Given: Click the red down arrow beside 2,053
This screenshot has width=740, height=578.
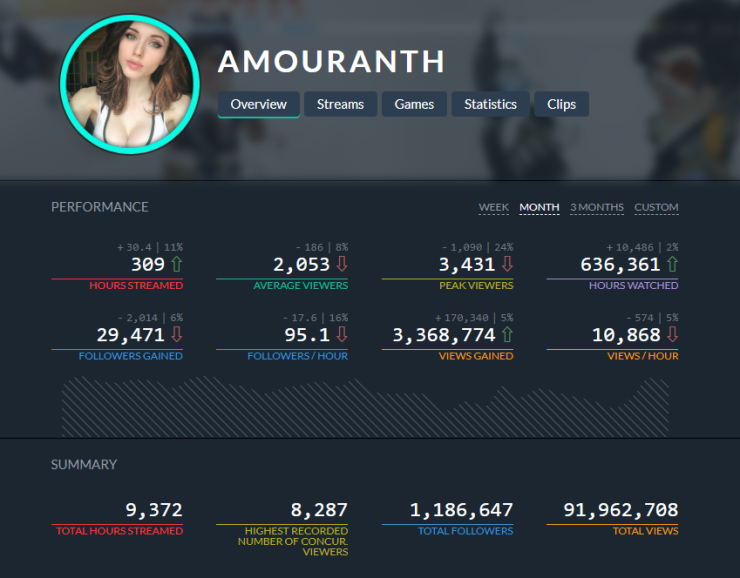Looking at the screenshot, I should click(x=342, y=264).
